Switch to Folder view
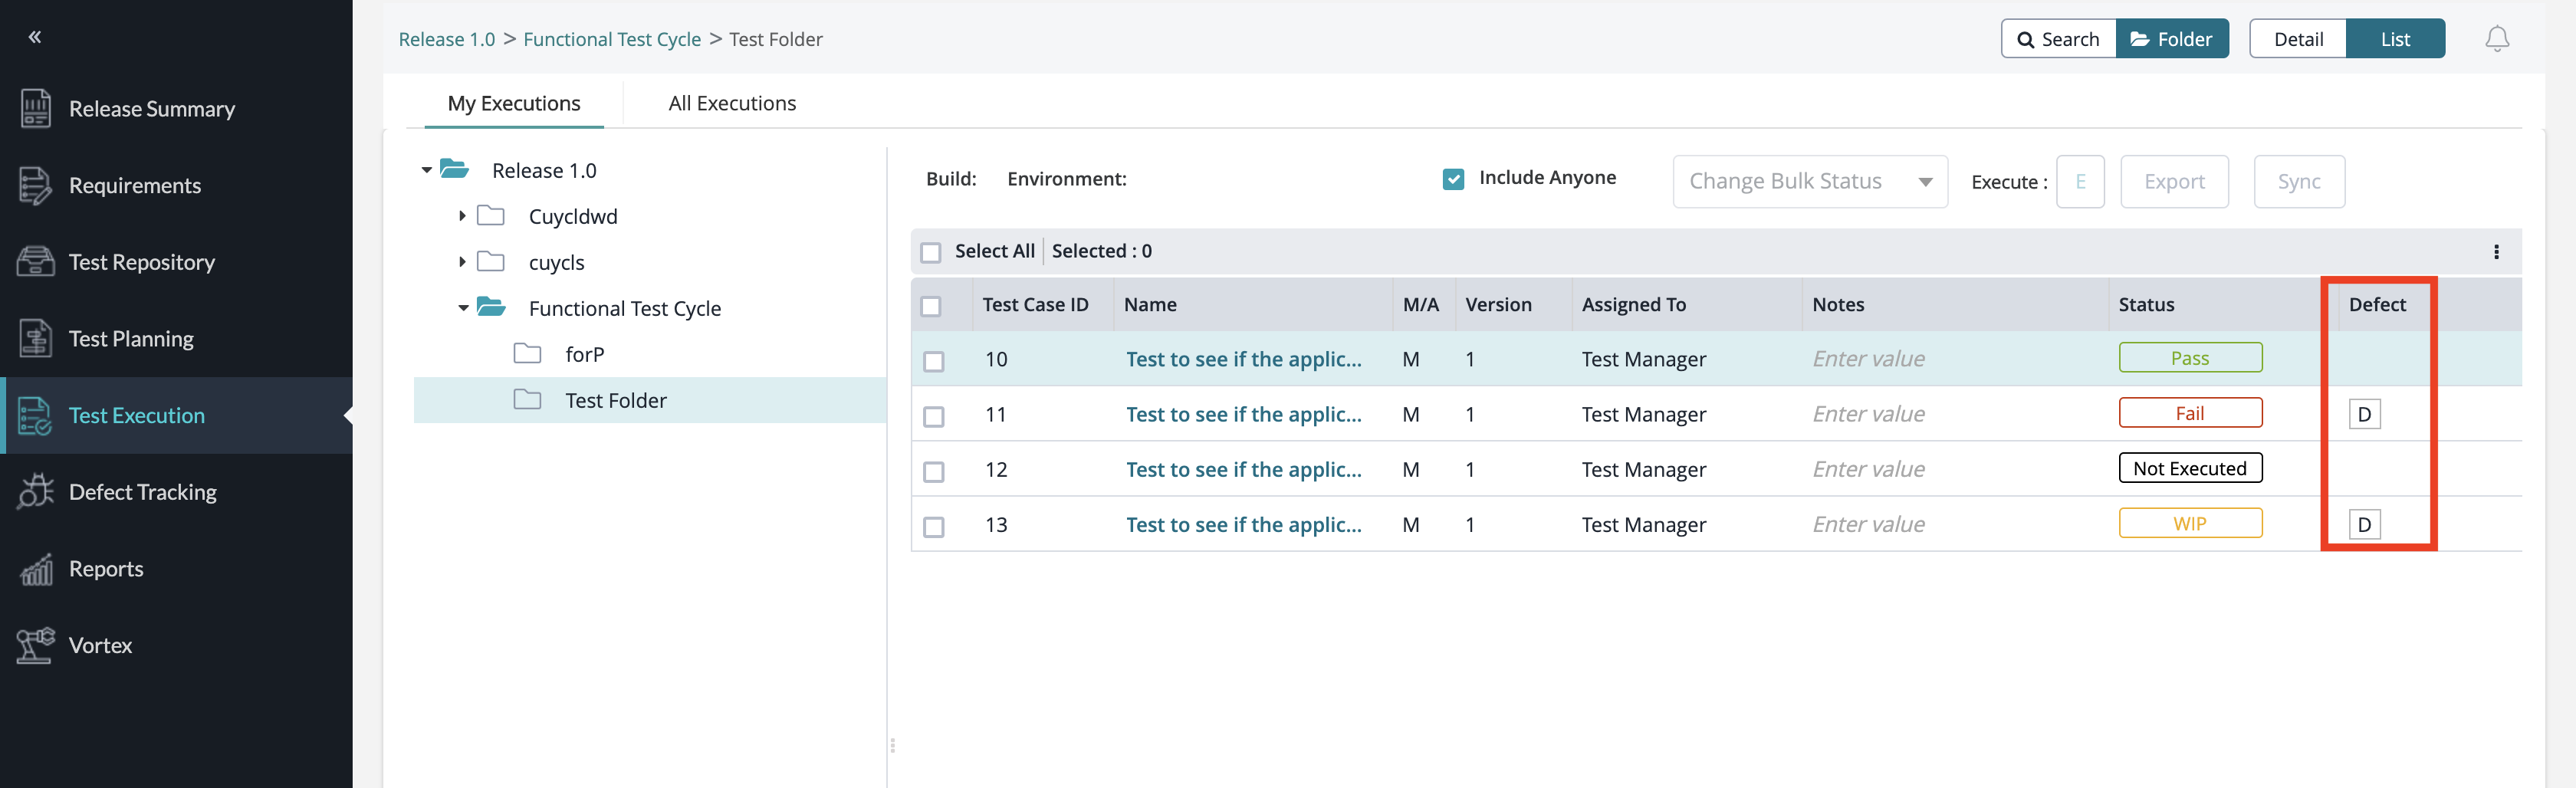This screenshot has height=788, width=2576. pos(2172,39)
